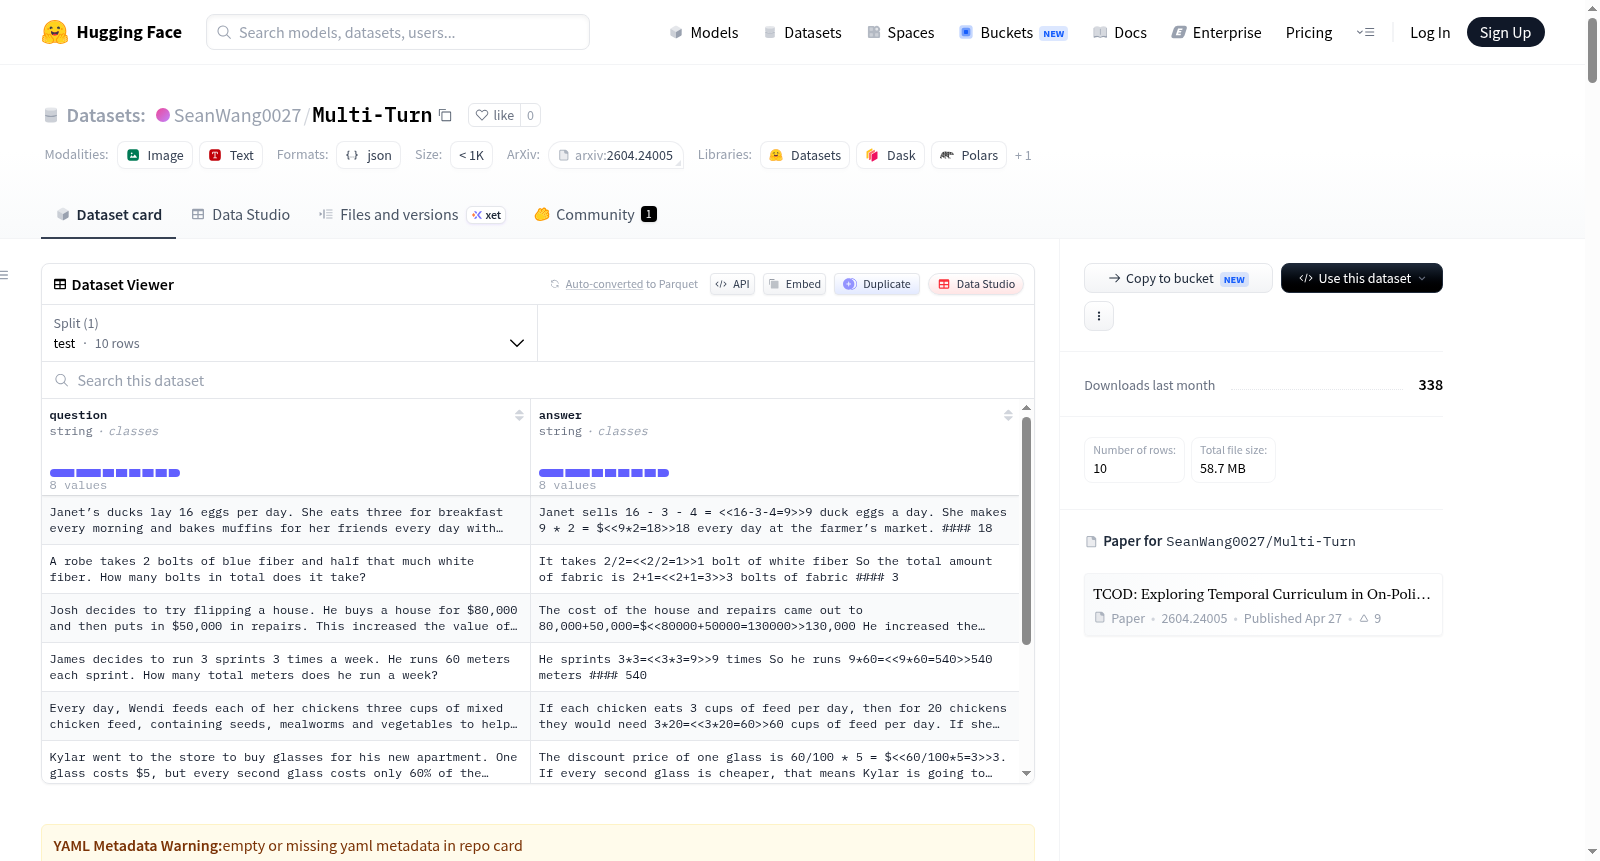1600x861 pixels.
Task: Duplicate the dataset
Action: [877, 284]
